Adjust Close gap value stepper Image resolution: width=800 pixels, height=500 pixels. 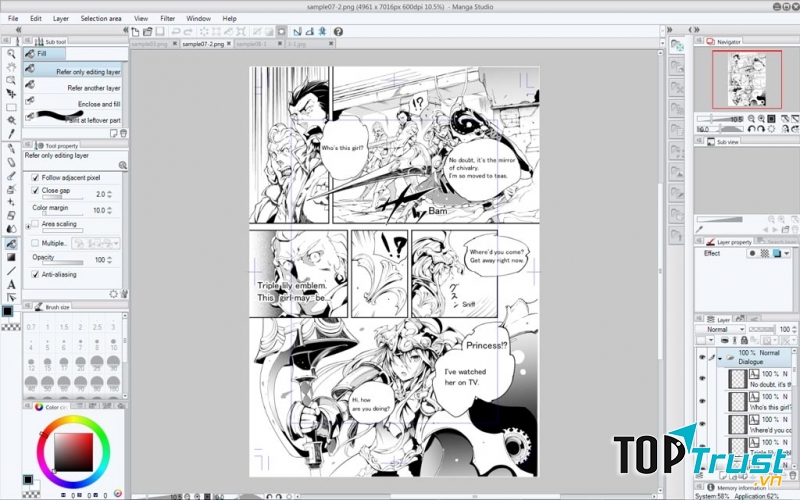[x=109, y=194]
